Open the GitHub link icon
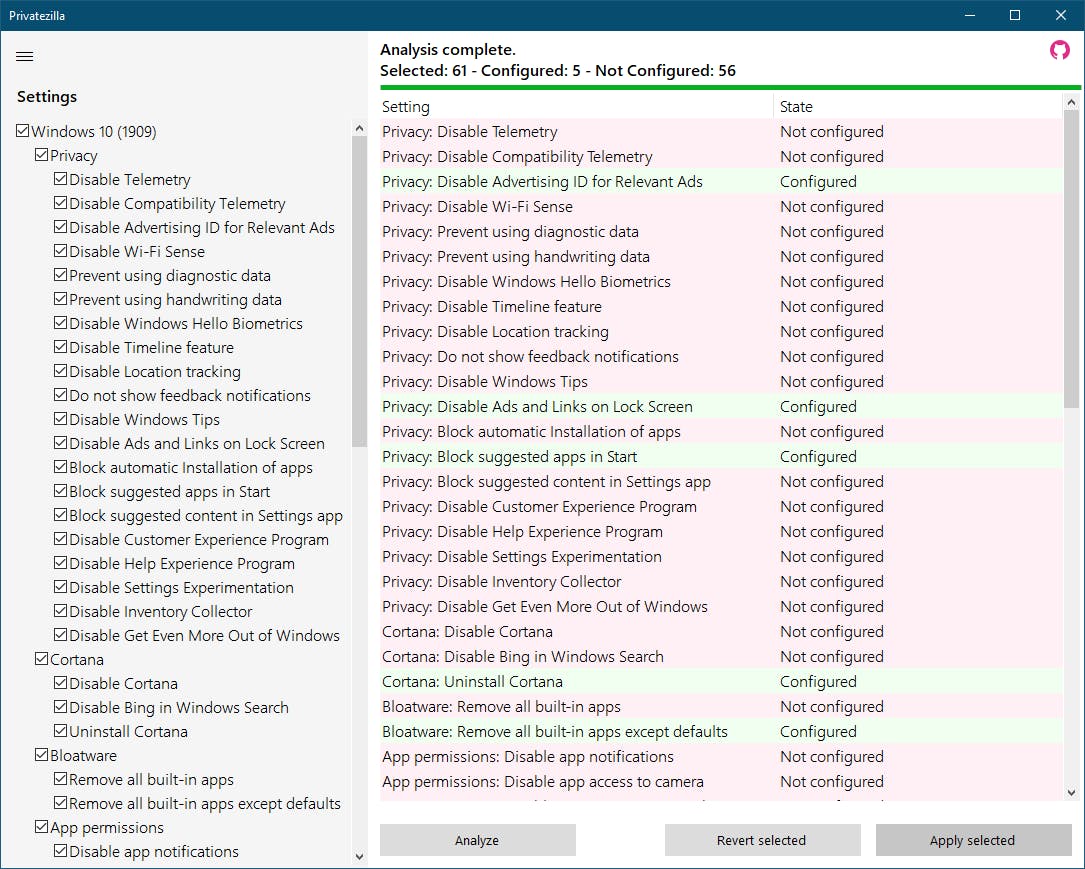 tap(1059, 50)
